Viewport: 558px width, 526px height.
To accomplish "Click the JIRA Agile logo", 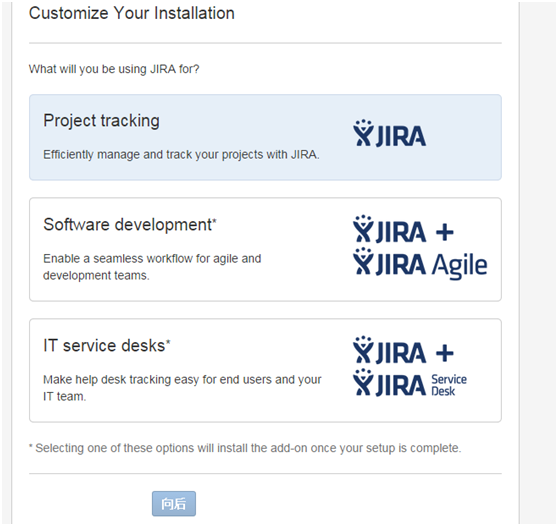I will pyautogui.click(x=420, y=264).
